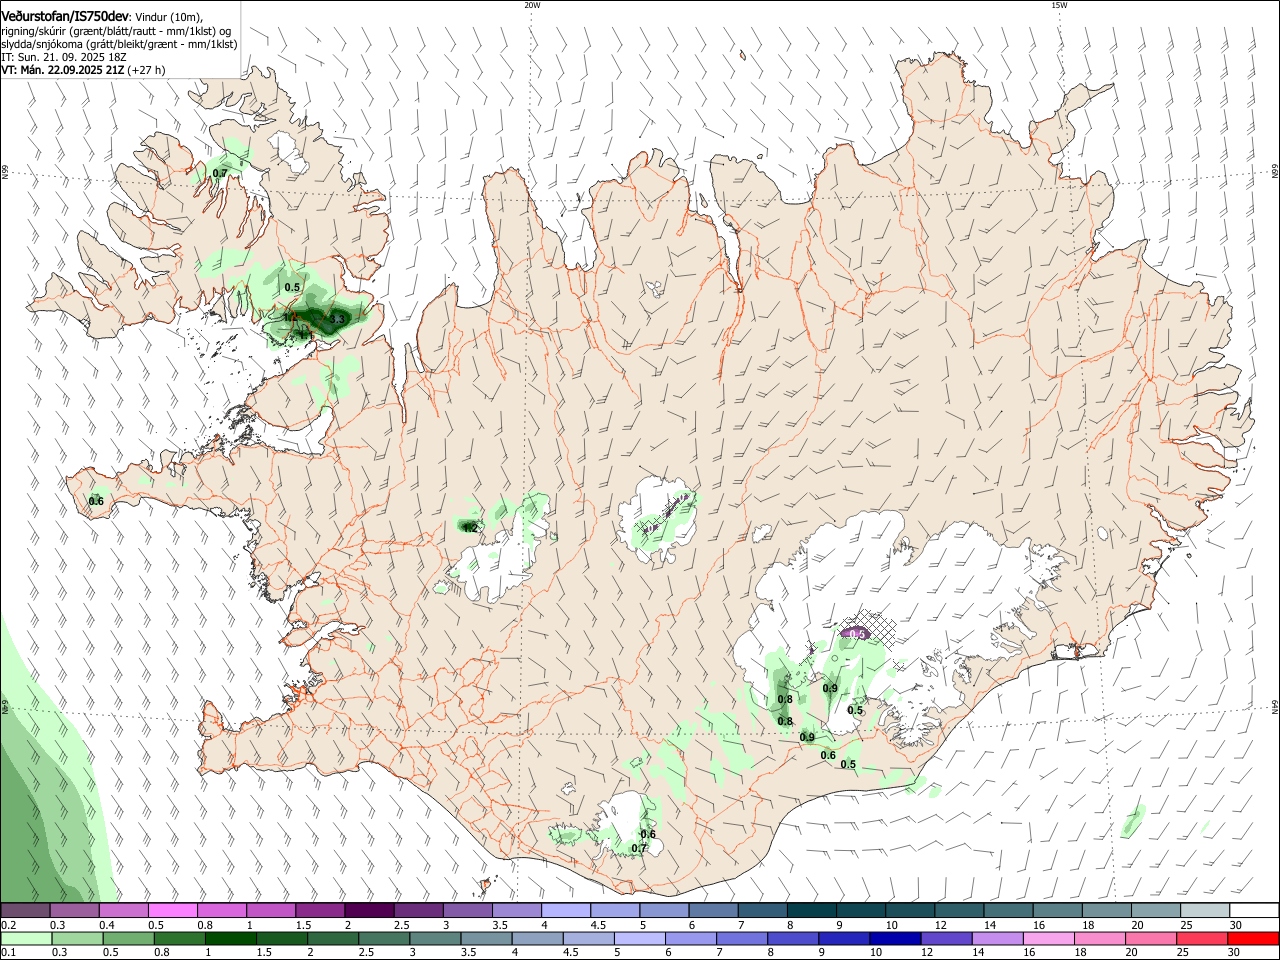Click the rain legend swatch between 2 and 2.5
The image size is (1280, 960).
332,938
